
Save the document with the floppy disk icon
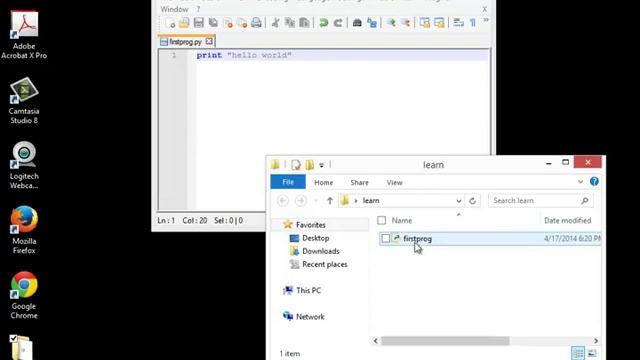pyautogui.click(x=199, y=23)
